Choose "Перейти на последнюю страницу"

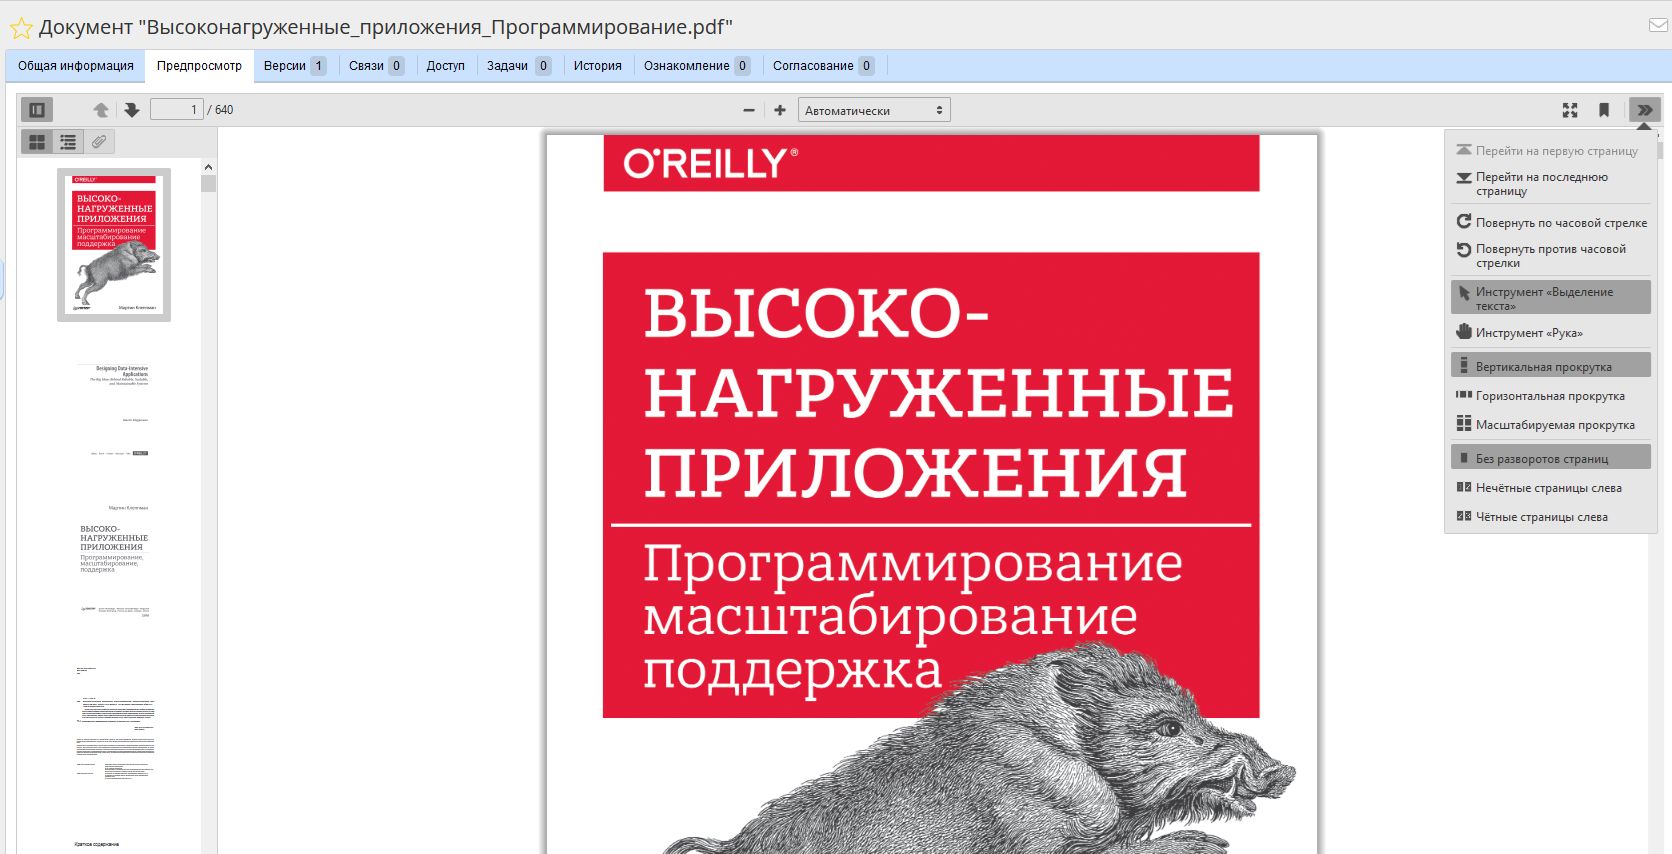coord(1550,184)
